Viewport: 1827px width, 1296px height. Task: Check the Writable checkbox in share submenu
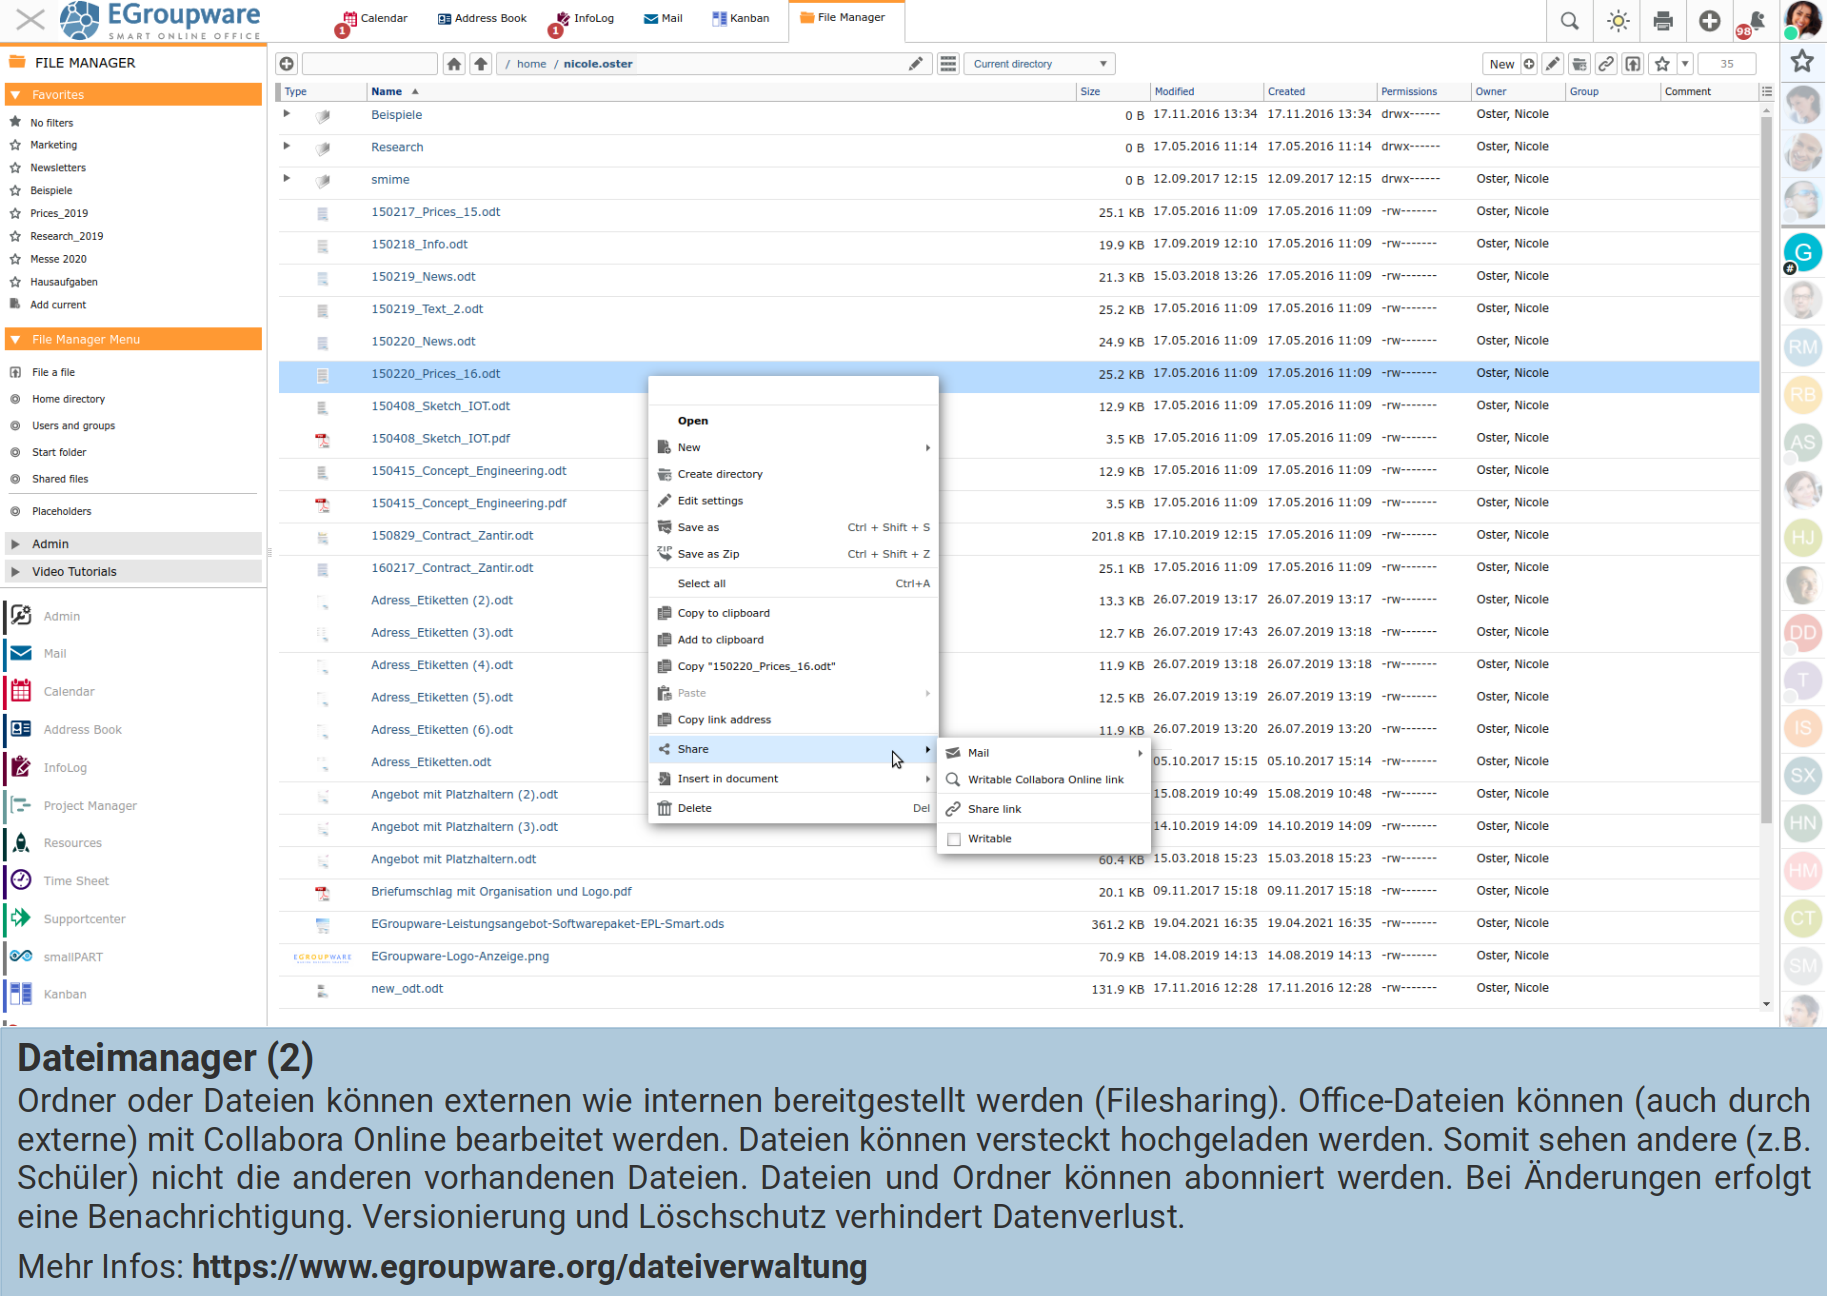coord(954,839)
